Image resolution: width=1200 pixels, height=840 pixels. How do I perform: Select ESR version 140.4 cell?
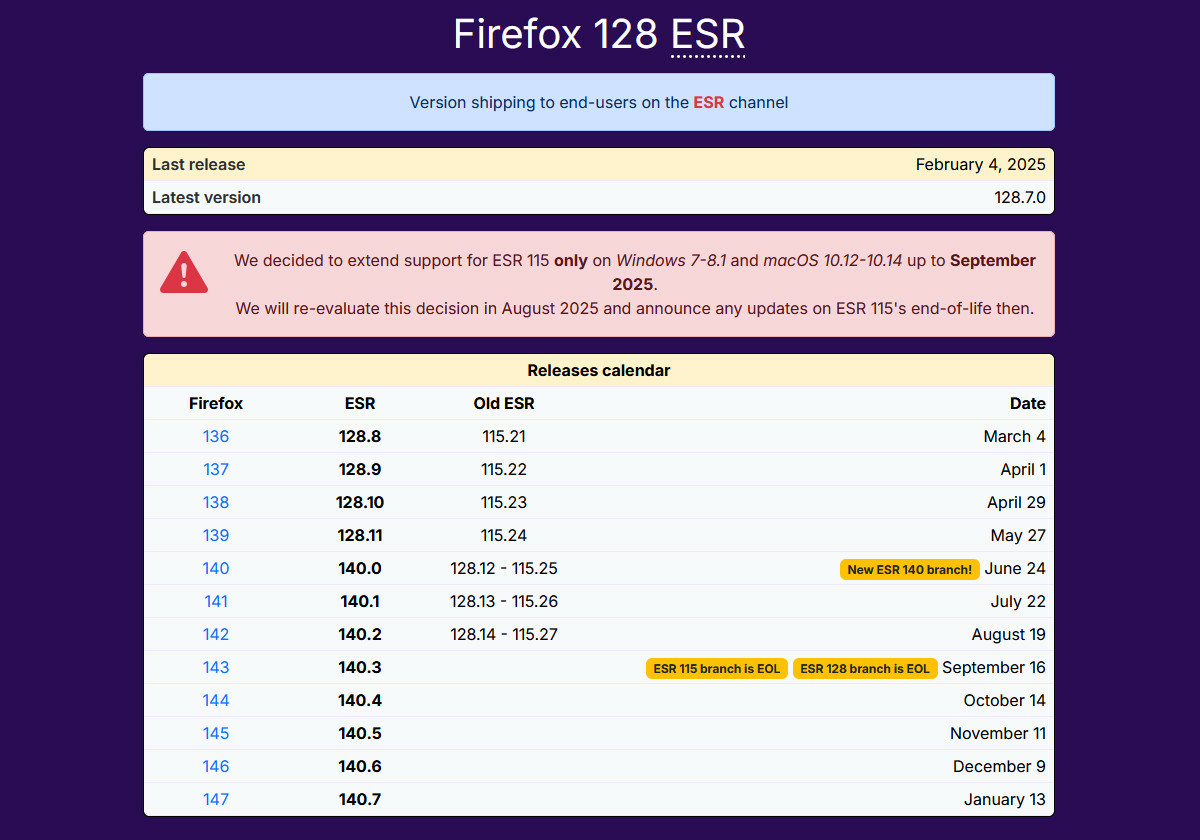pyautogui.click(x=360, y=700)
